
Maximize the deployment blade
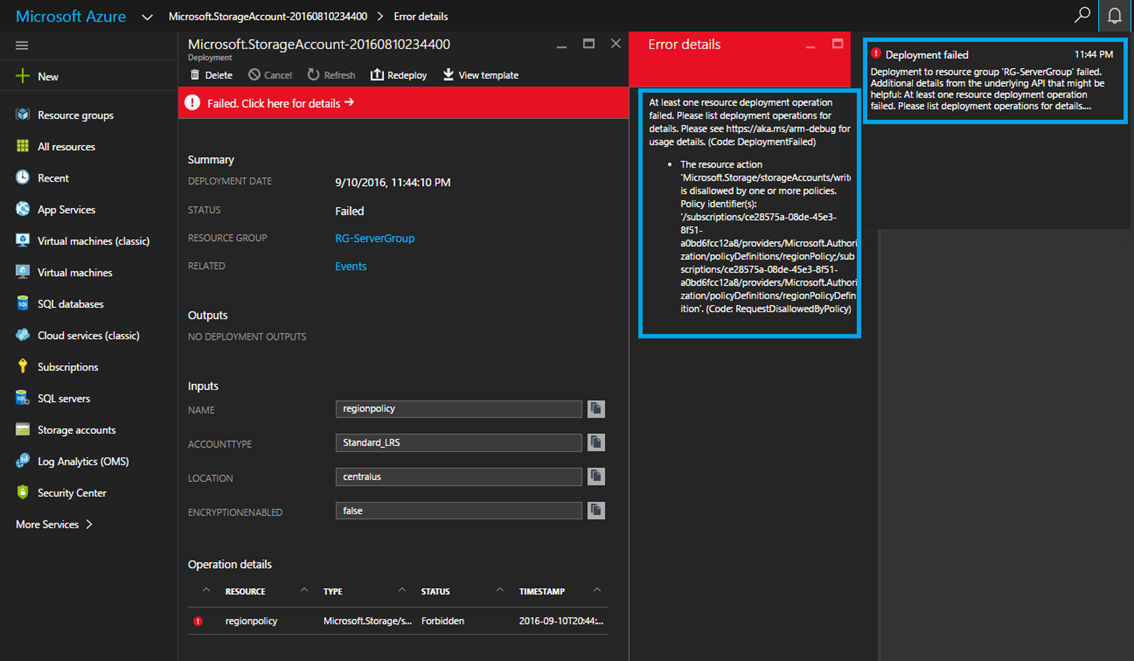pos(589,44)
